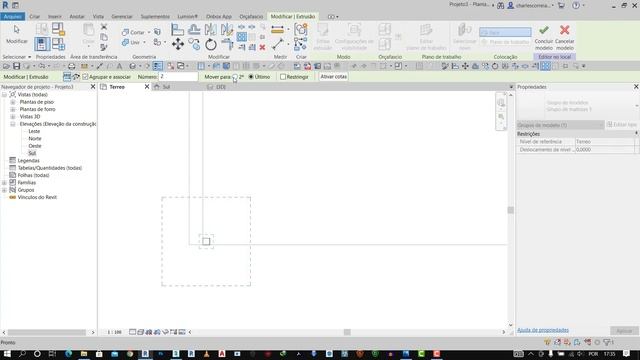640x360 pixels.
Task: Select Norte elevation in browser
Action: [35, 139]
